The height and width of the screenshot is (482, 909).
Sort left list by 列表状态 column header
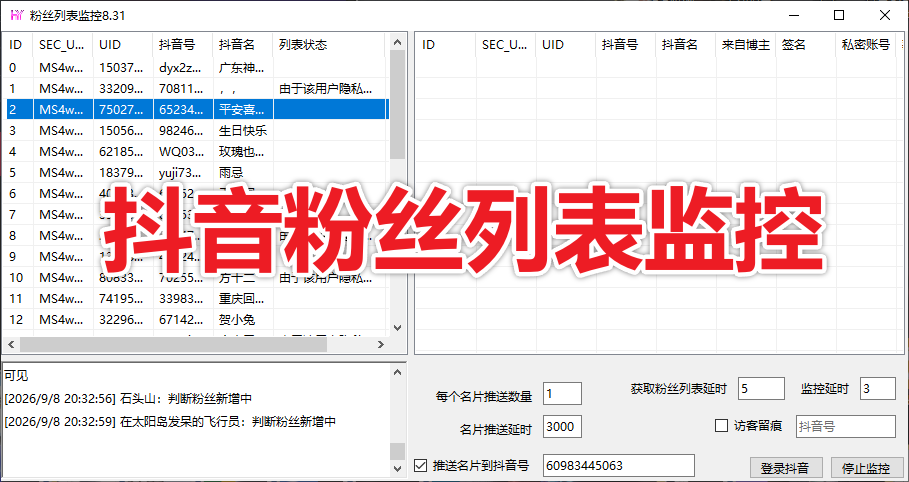click(328, 45)
